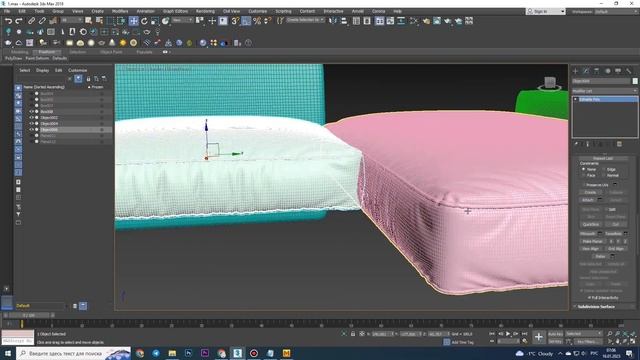Click Configure Modifier Sets icon

[x=619, y=144]
